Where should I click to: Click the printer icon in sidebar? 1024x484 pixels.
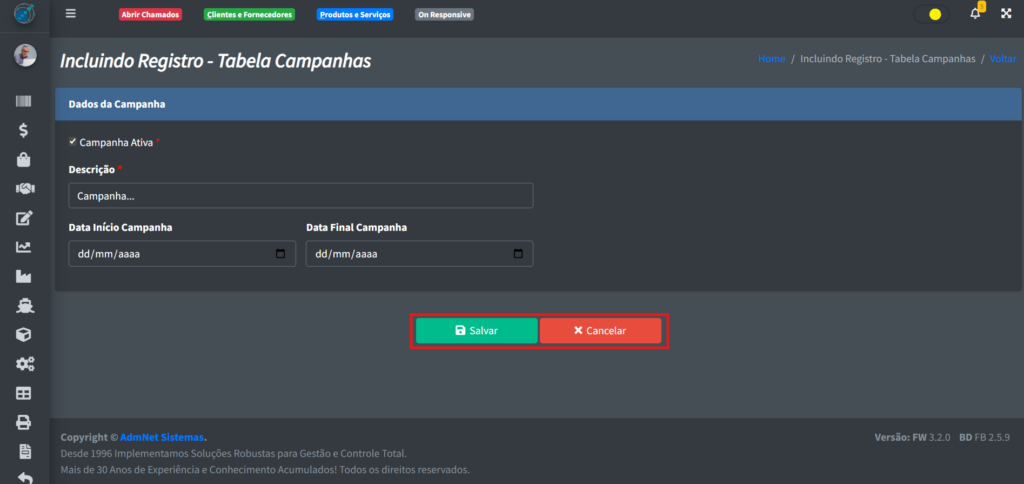(x=24, y=422)
